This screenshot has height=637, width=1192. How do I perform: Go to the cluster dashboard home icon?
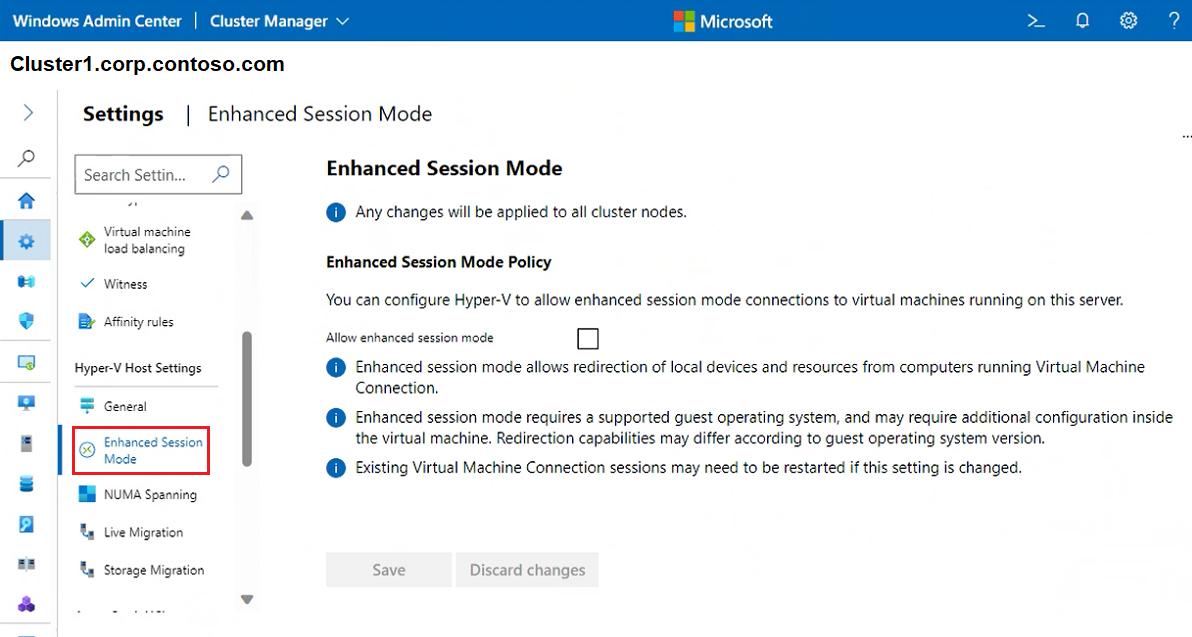pos(26,196)
